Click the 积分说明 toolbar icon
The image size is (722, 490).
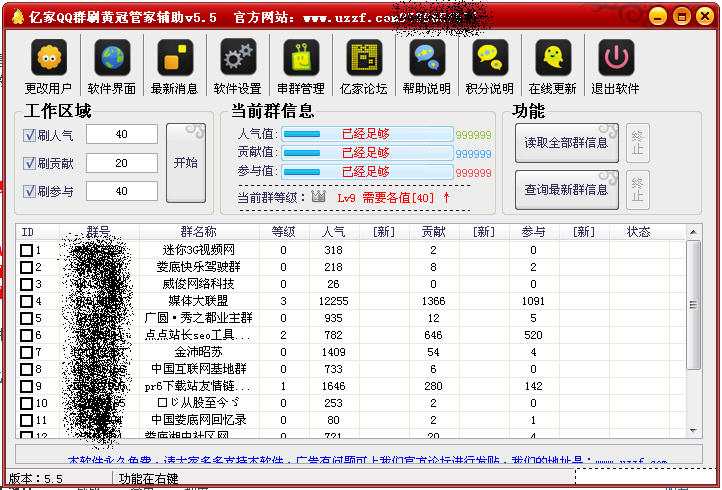click(x=490, y=58)
